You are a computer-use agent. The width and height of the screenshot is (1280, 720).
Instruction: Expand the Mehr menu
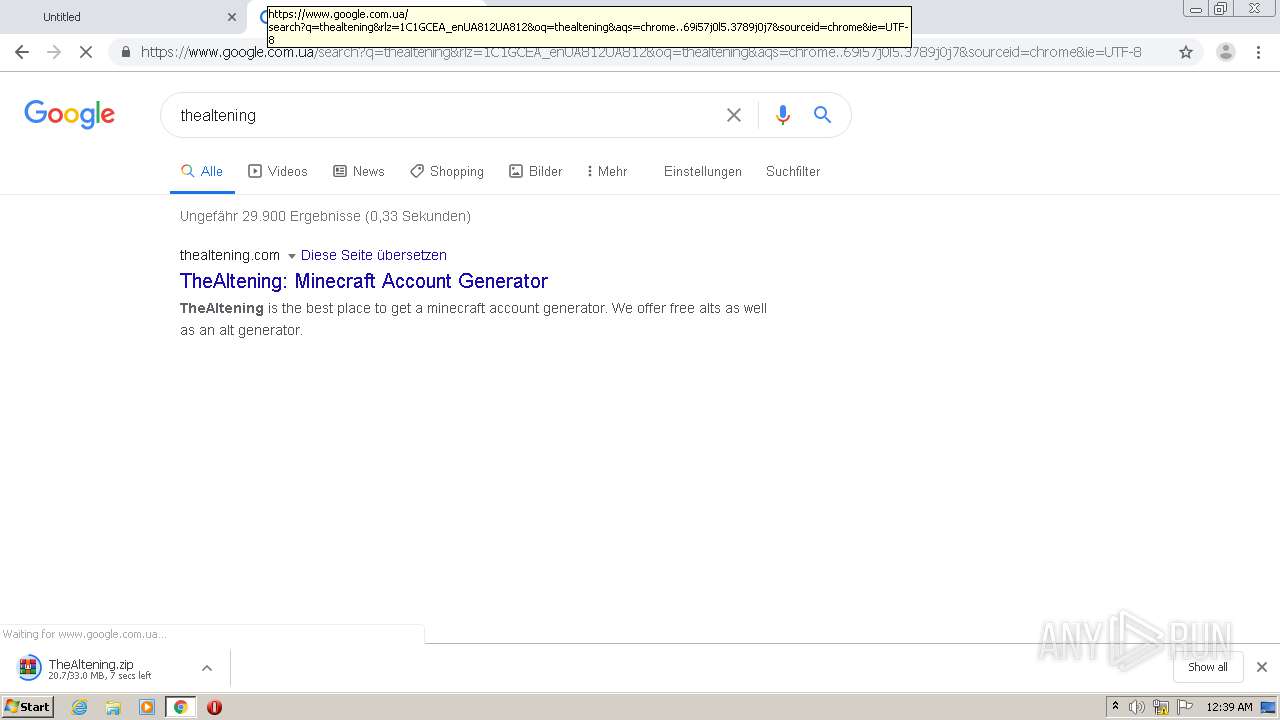(x=607, y=171)
